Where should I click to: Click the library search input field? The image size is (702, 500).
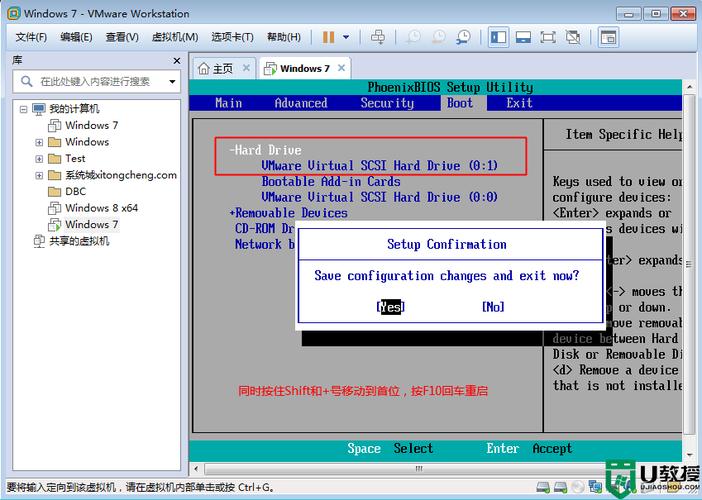coord(96,81)
